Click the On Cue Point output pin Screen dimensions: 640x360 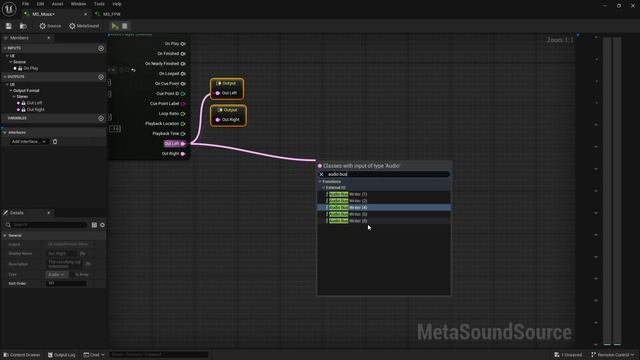click(x=183, y=84)
